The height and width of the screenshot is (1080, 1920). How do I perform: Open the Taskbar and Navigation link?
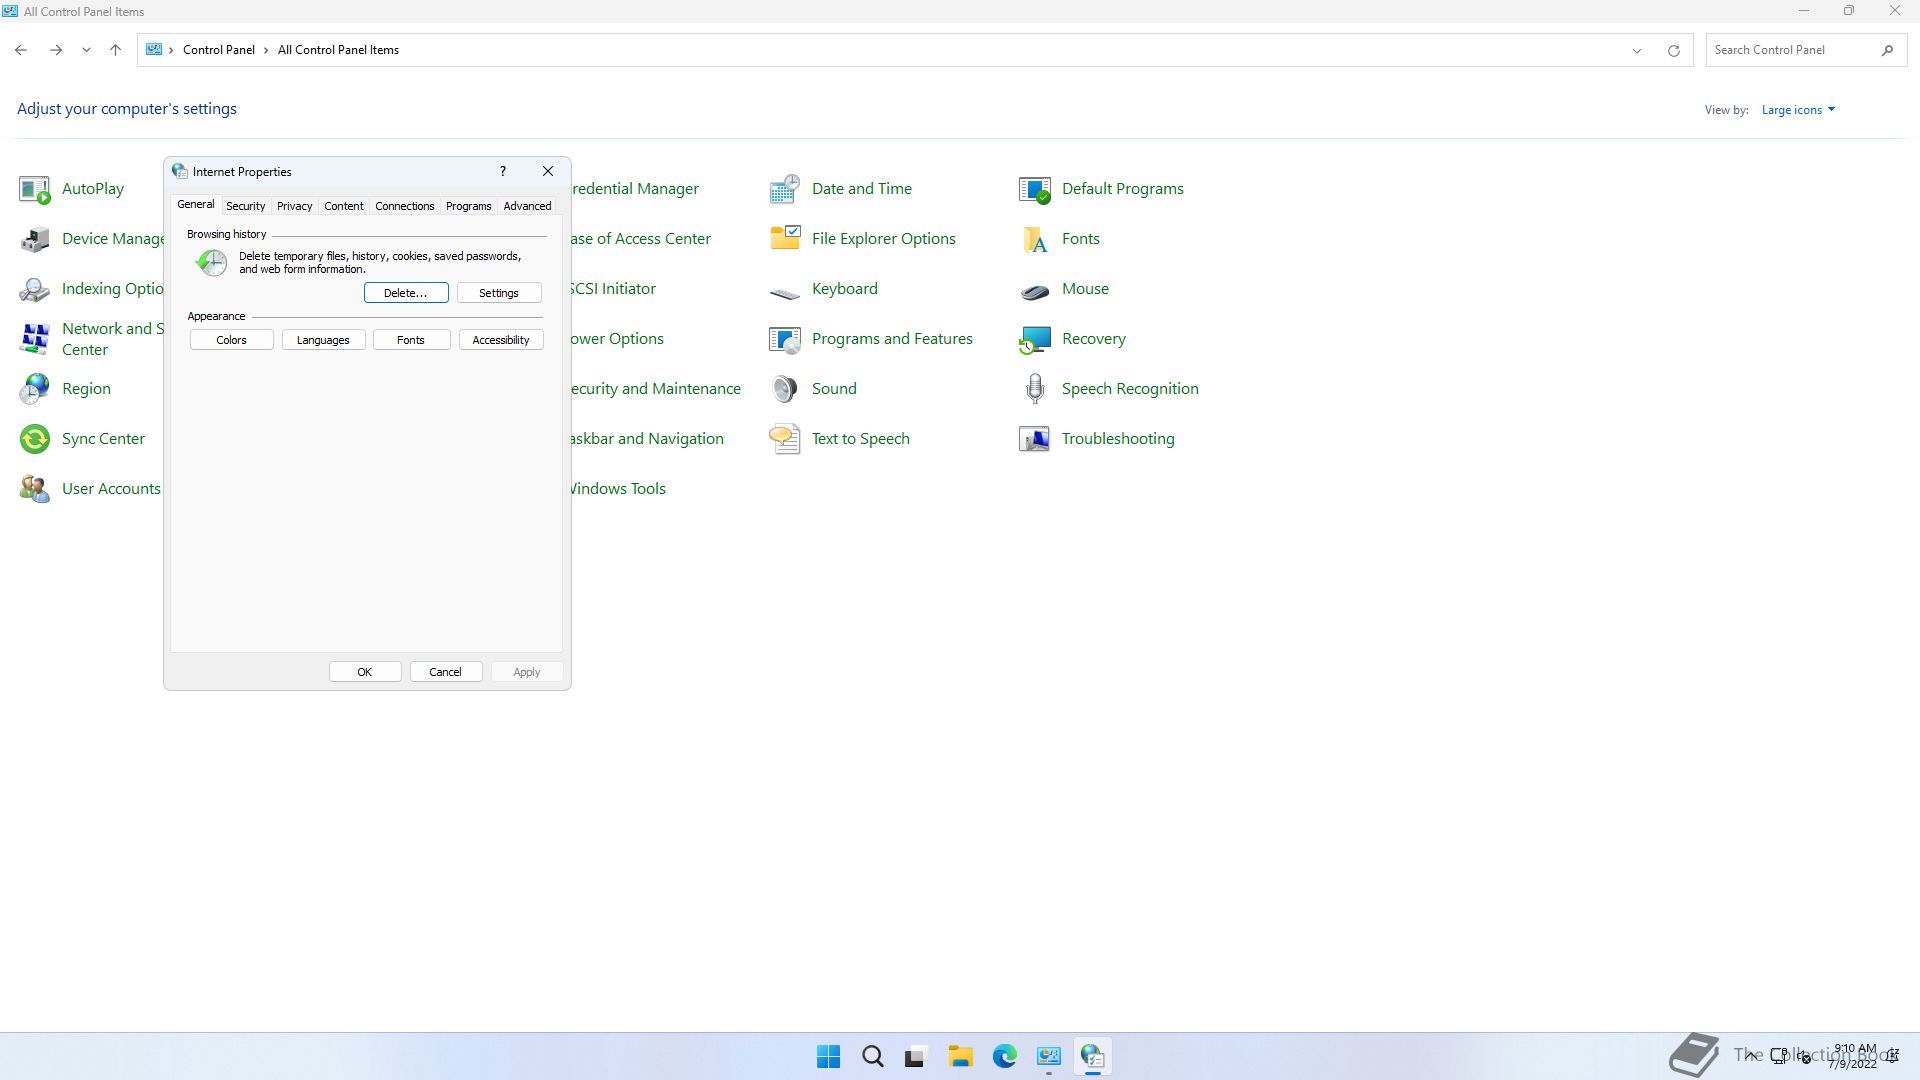(x=647, y=439)
